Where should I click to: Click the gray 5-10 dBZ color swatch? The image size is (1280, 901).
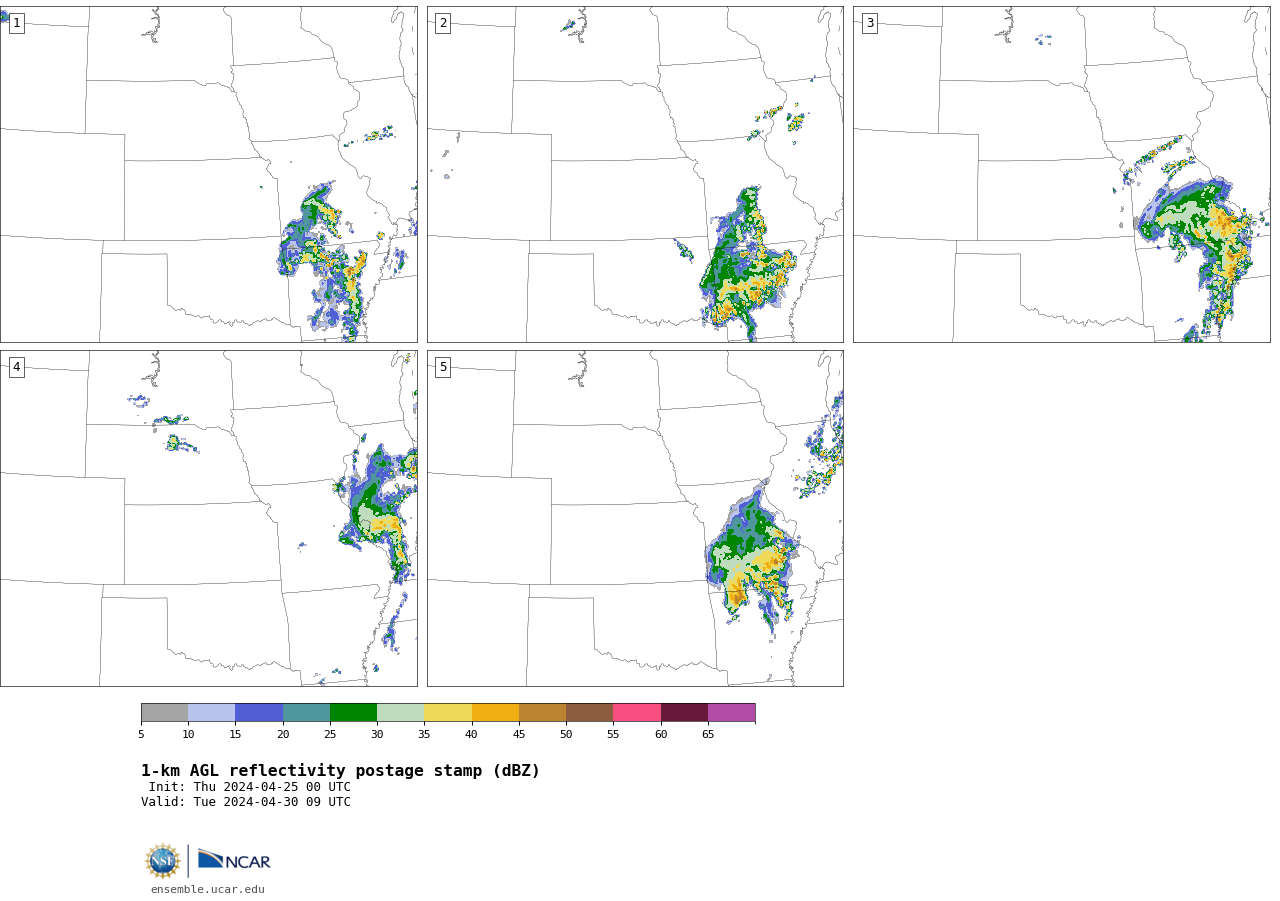coord(164,713)
